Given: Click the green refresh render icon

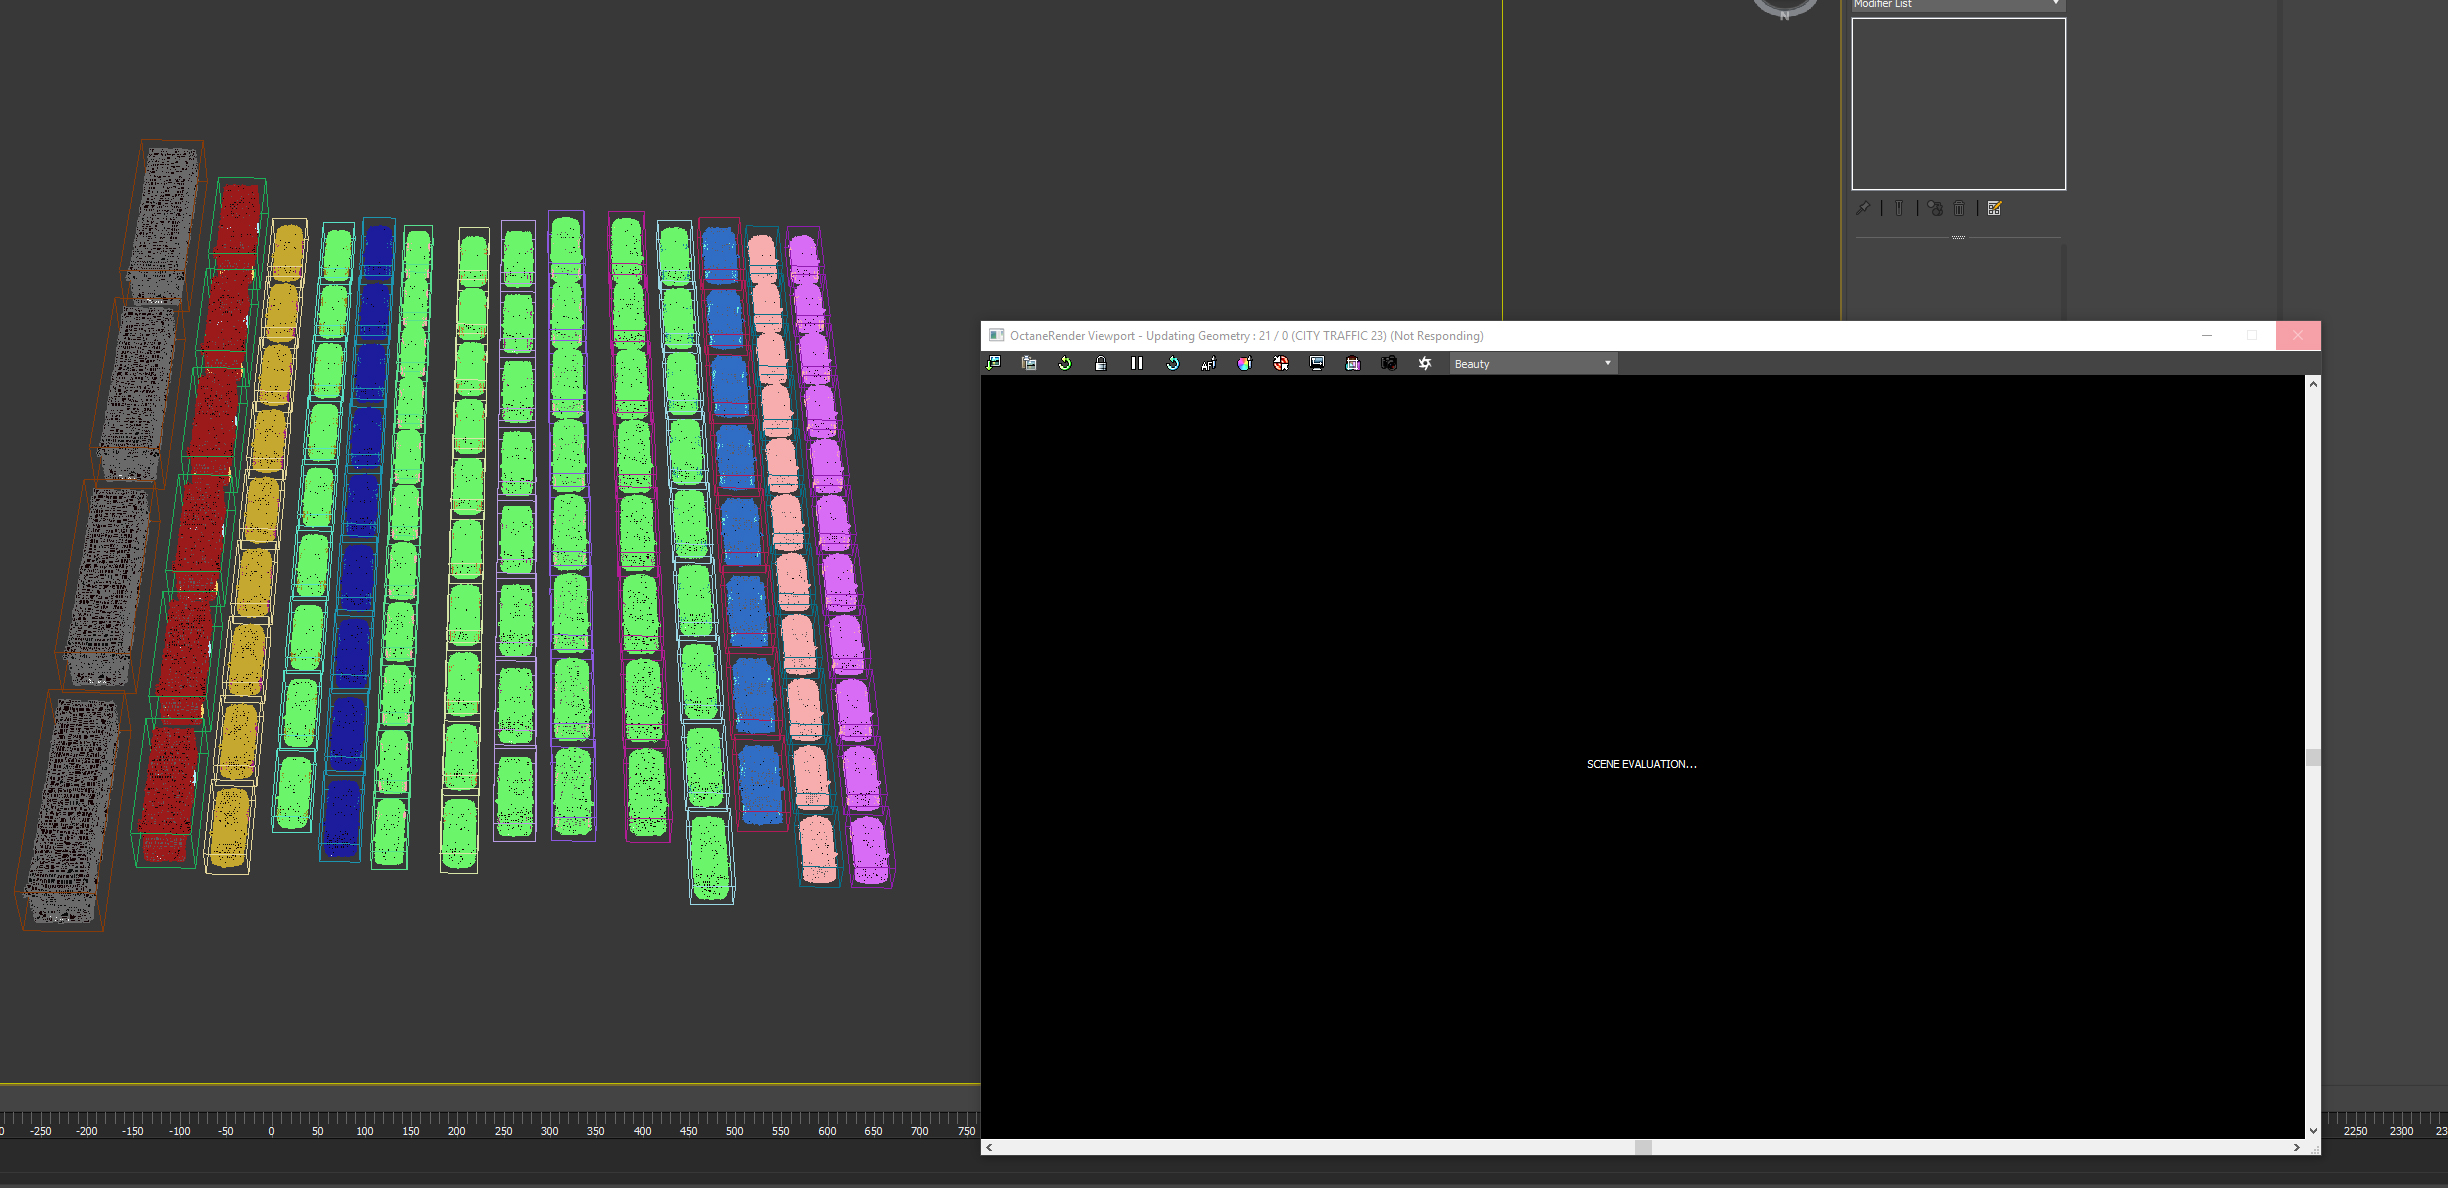Looking at the screenshot, I should (x=1065, y=363).
